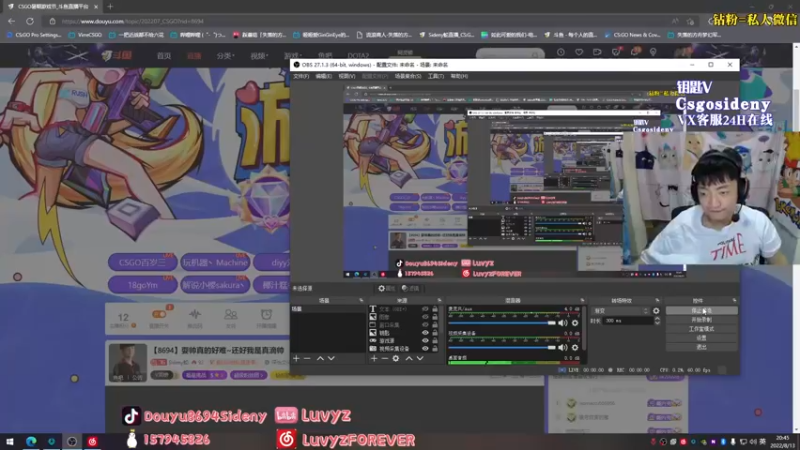800x450 pixels.
Task: Move source up with arrow in Sources panel
Action: (409, 358)
